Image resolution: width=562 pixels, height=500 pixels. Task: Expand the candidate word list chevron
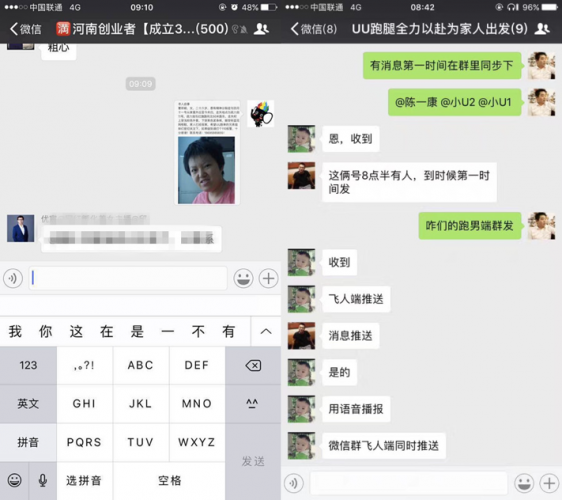click(266, 331)
